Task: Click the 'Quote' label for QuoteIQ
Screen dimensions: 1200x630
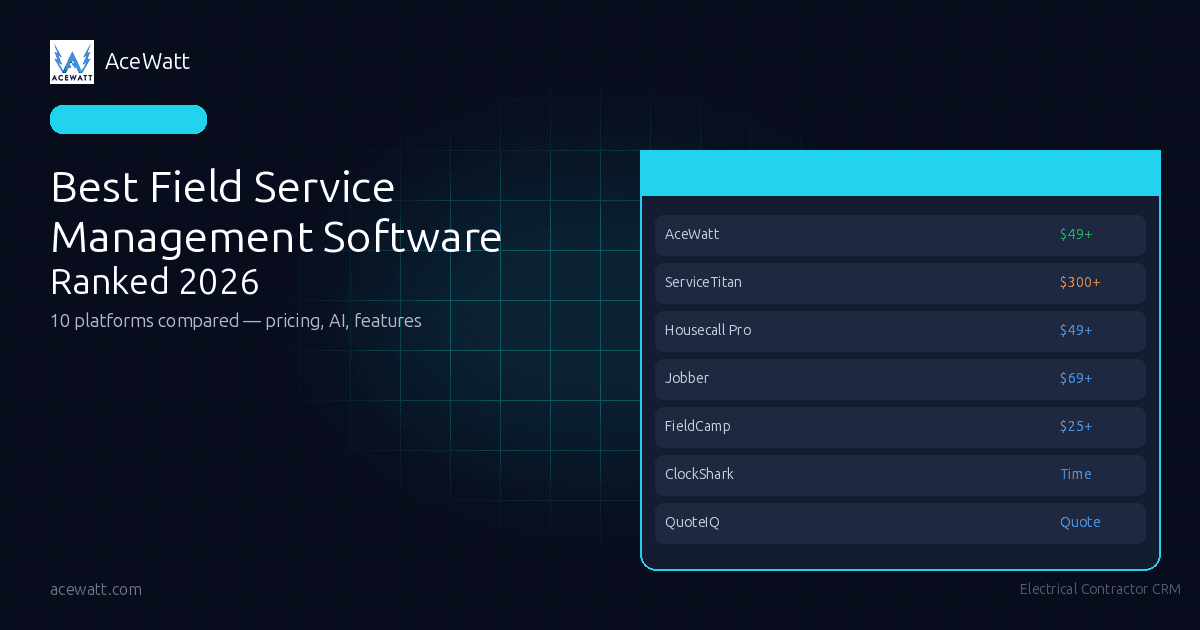Action: click(1080, 522)
